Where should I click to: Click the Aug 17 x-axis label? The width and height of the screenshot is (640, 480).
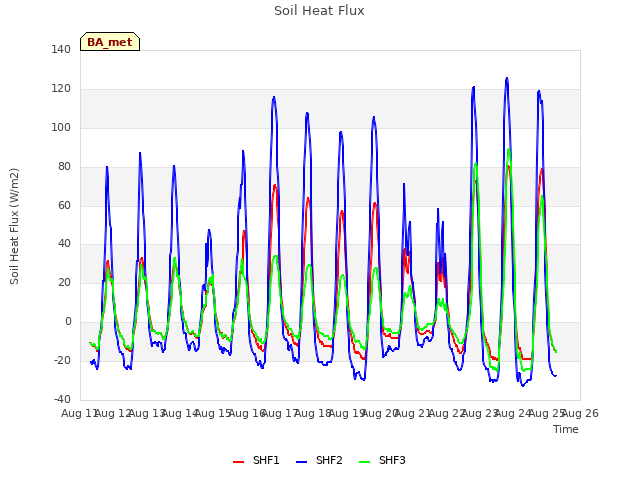point(280,413)
